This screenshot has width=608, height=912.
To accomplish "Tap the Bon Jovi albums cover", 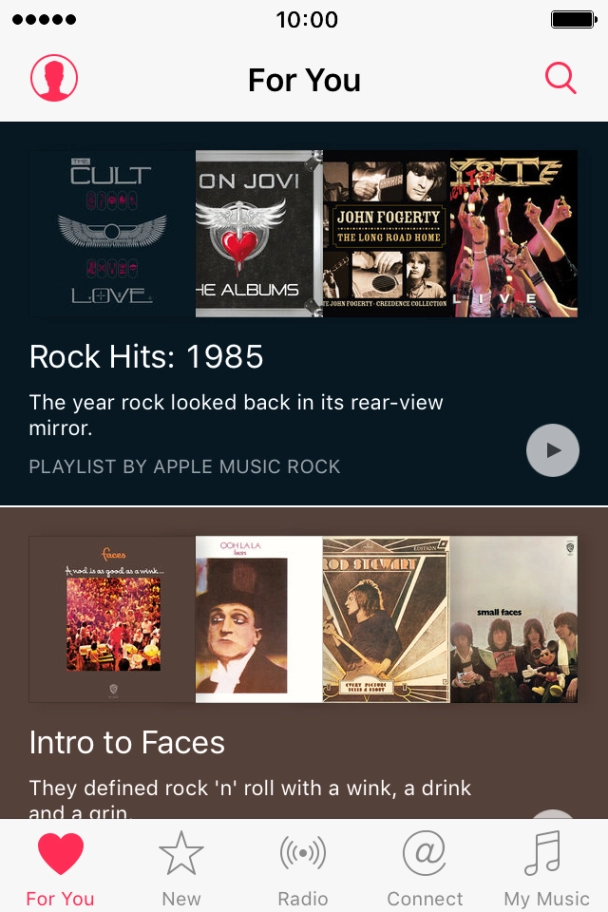I will [259, 233].
